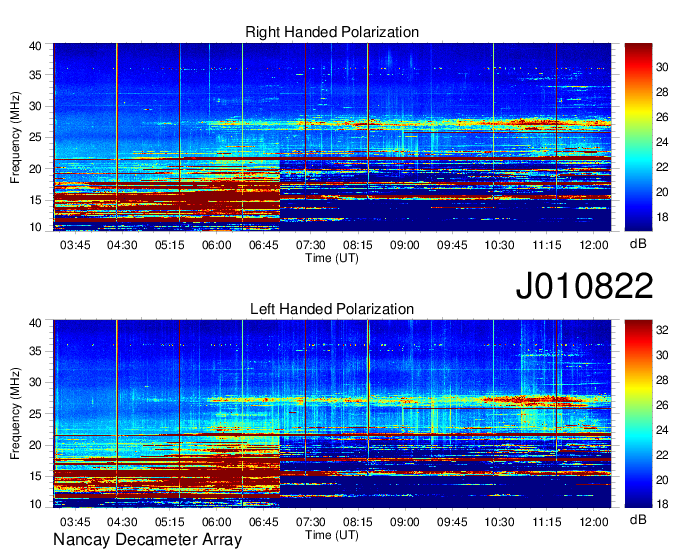Click "05:15" on the Left Handed time axis
The width and height of the screenshot is (680, 552).
click(x=170, y=522)
